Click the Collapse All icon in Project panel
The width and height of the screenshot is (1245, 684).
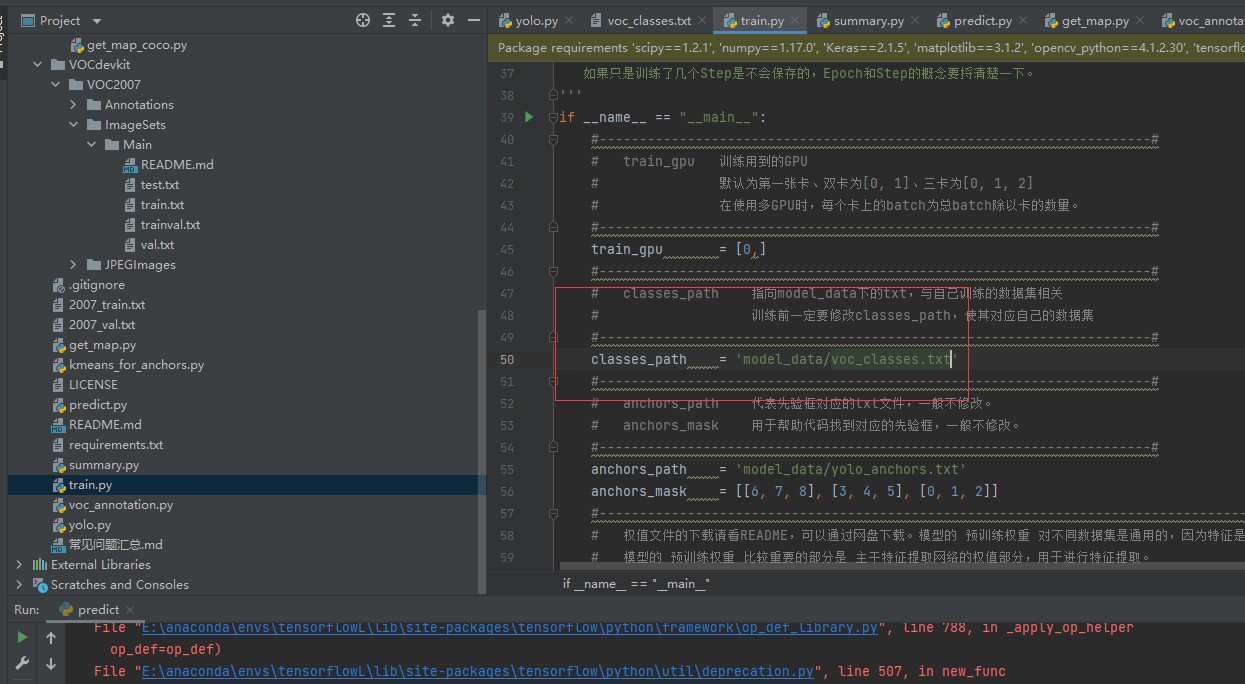coord(415,20)
